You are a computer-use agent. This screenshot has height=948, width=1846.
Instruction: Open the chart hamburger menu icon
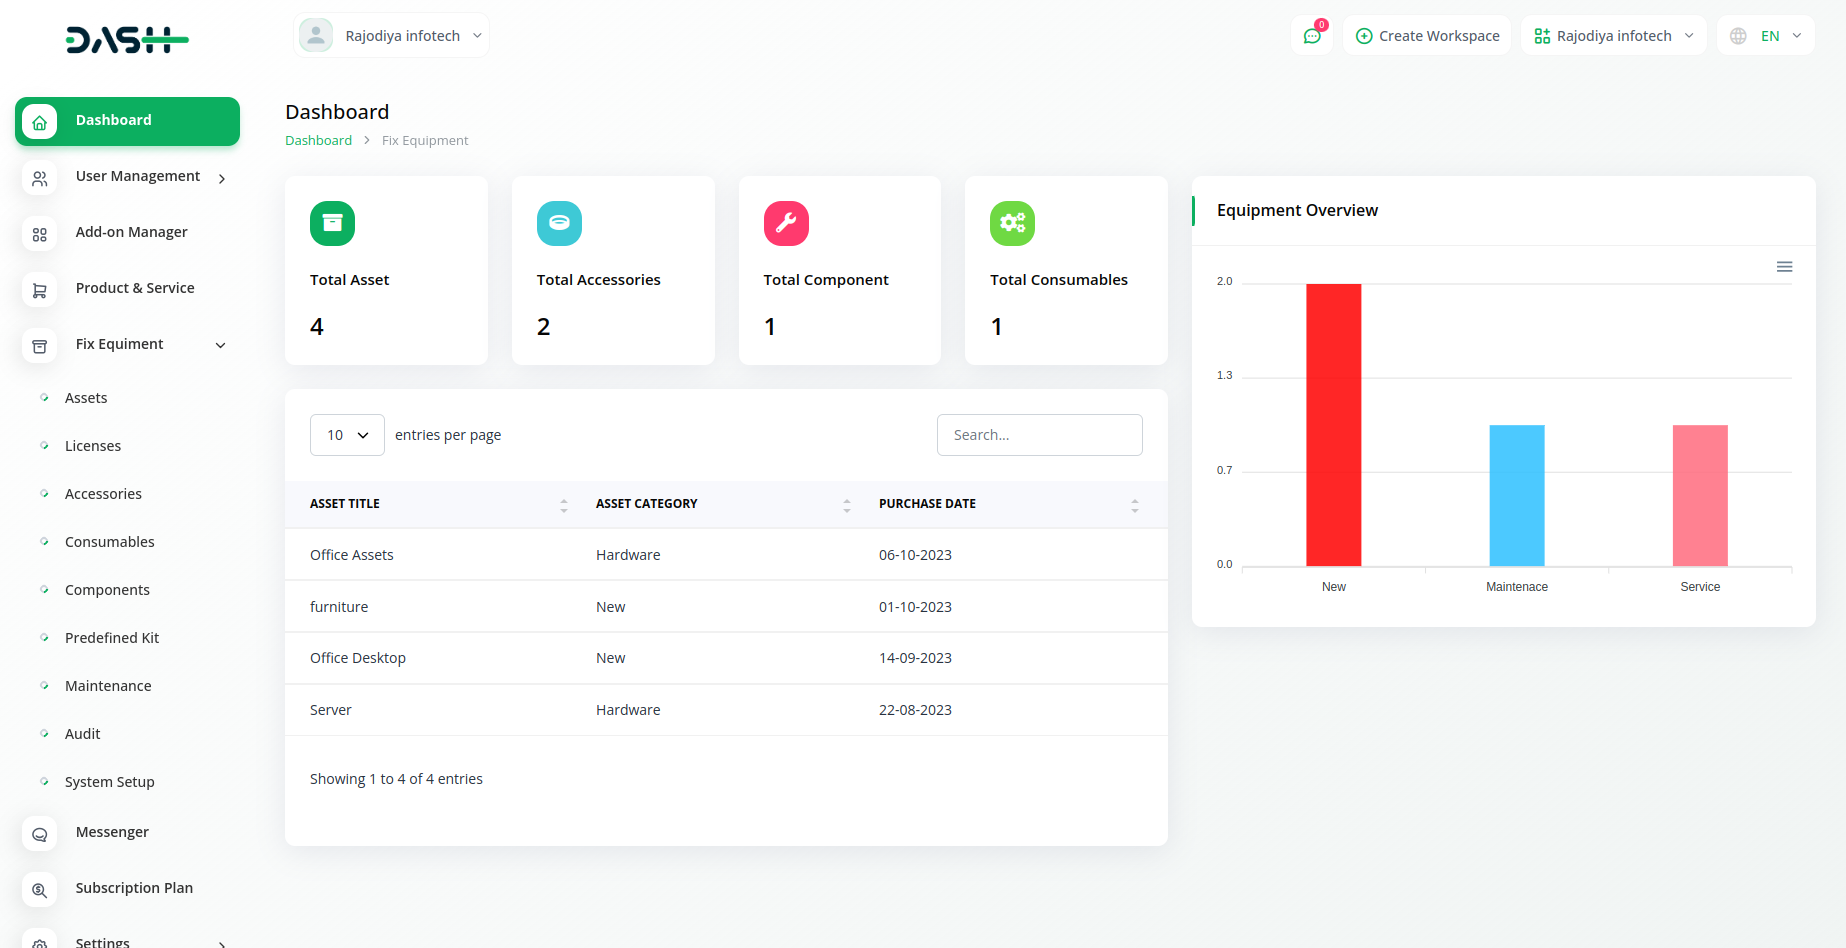click(1784, 267)
